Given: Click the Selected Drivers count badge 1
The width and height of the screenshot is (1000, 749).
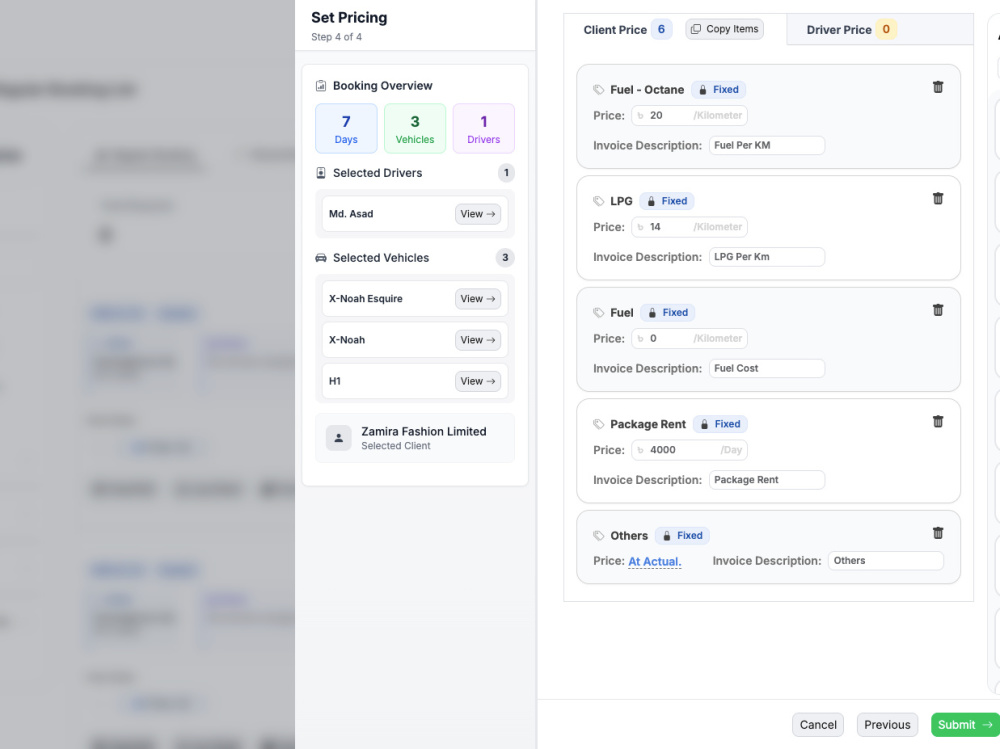Looking at the screenshot, I should click(x=506, y=173).
